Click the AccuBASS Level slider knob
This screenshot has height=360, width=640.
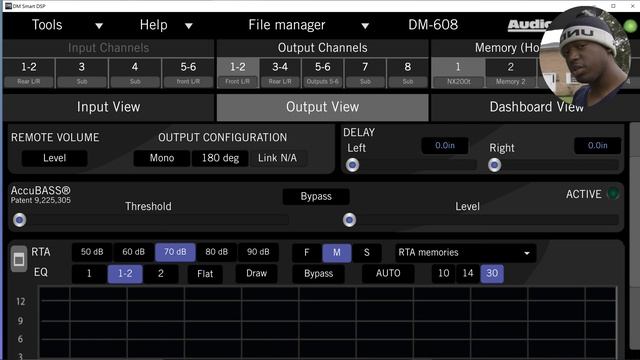(x=349, y=220)
